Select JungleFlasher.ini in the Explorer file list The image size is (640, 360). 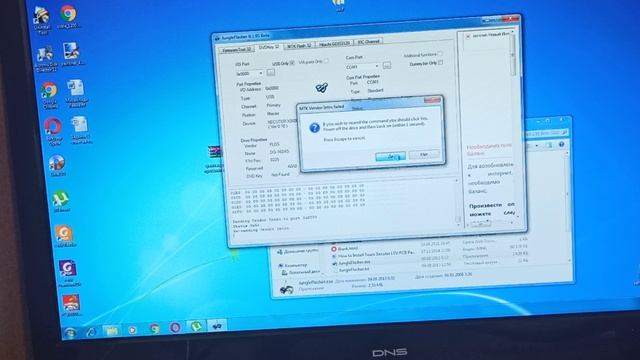(351, 270)
